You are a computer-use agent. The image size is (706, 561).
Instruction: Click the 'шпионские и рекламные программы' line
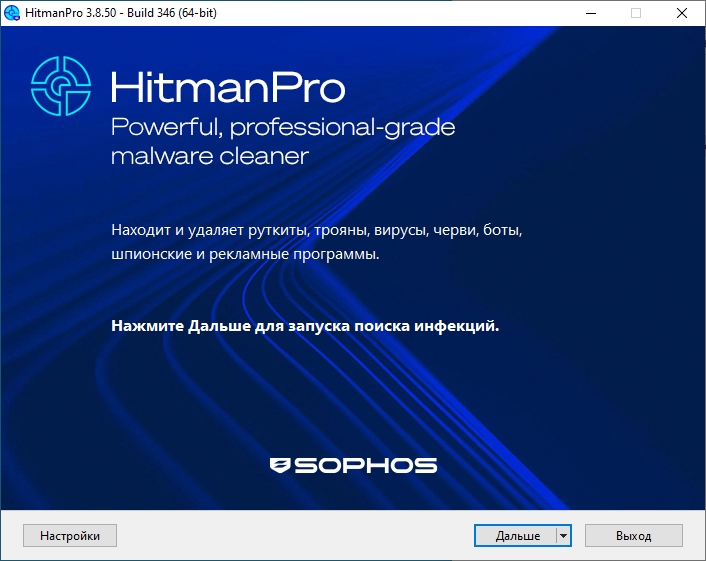click(x=245, y=254)
